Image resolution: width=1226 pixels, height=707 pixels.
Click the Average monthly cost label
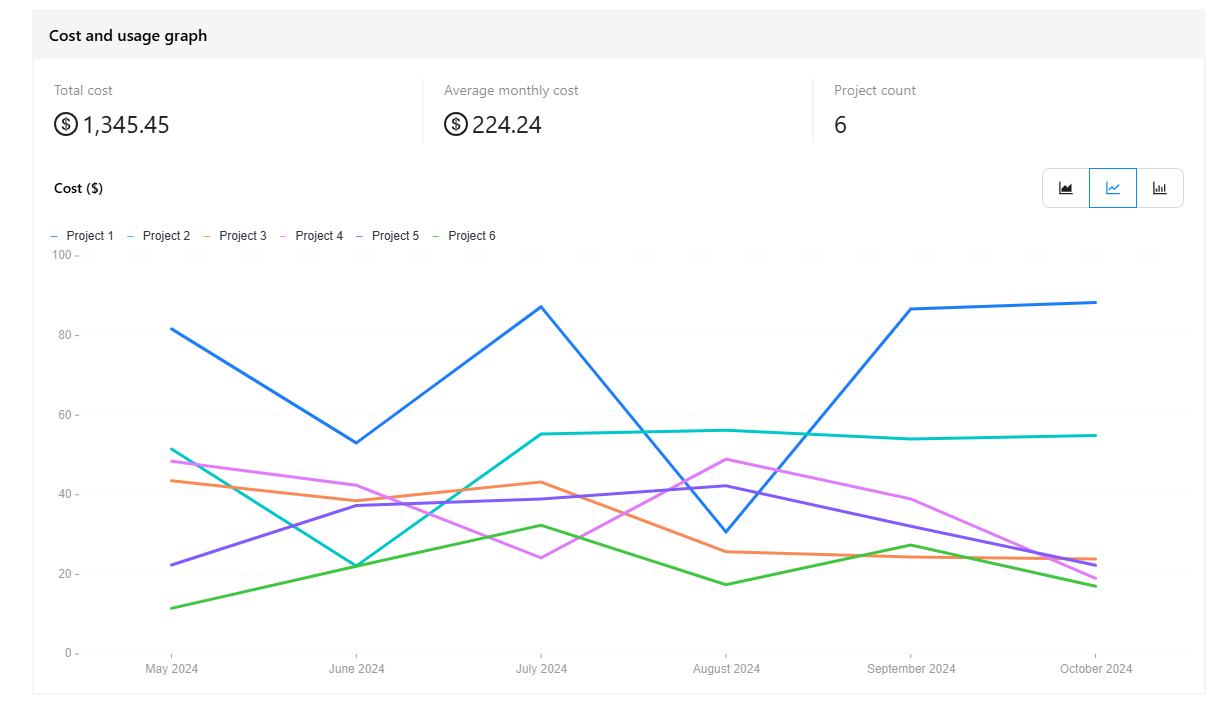pos(511,90)
